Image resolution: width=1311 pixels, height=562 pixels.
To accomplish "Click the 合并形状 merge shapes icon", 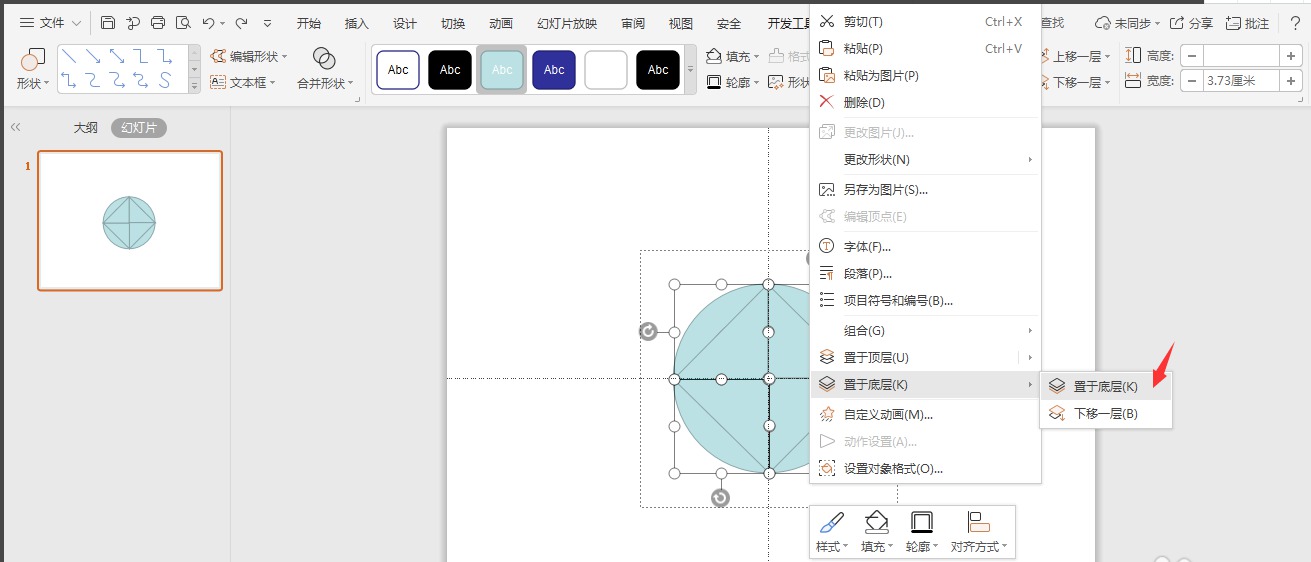I will [324, 59].
